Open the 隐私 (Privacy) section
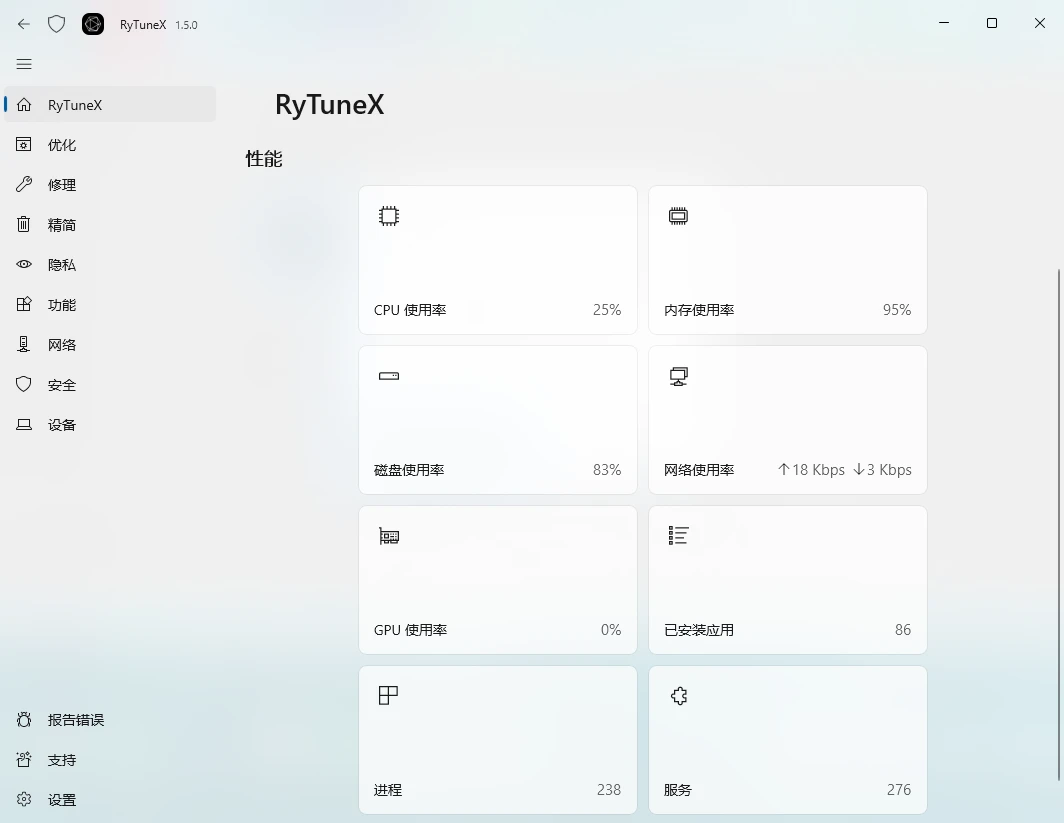The height and width of the screenshot is (823, 1064). click(60, 264)
